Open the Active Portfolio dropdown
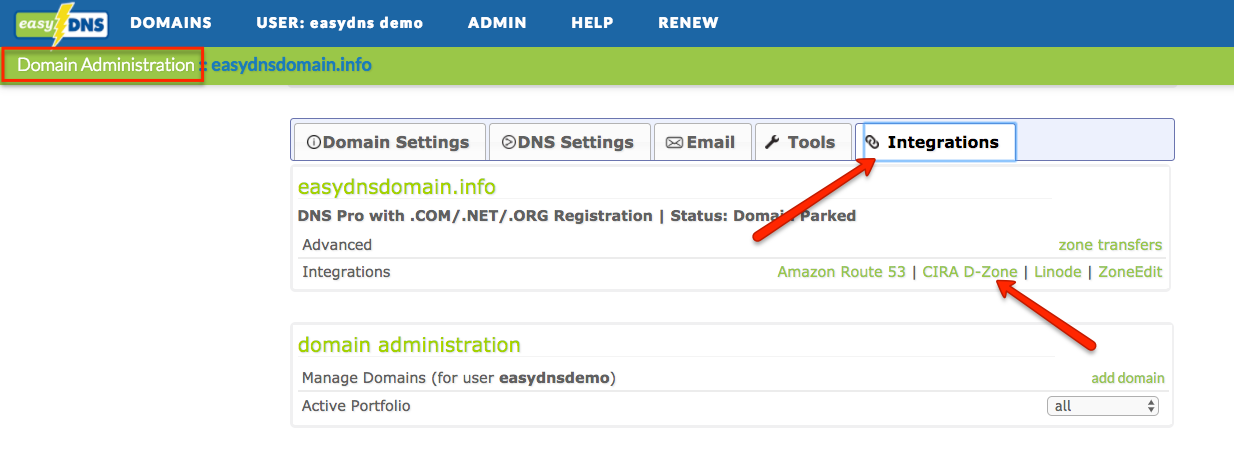 (x=1103, y=406)
